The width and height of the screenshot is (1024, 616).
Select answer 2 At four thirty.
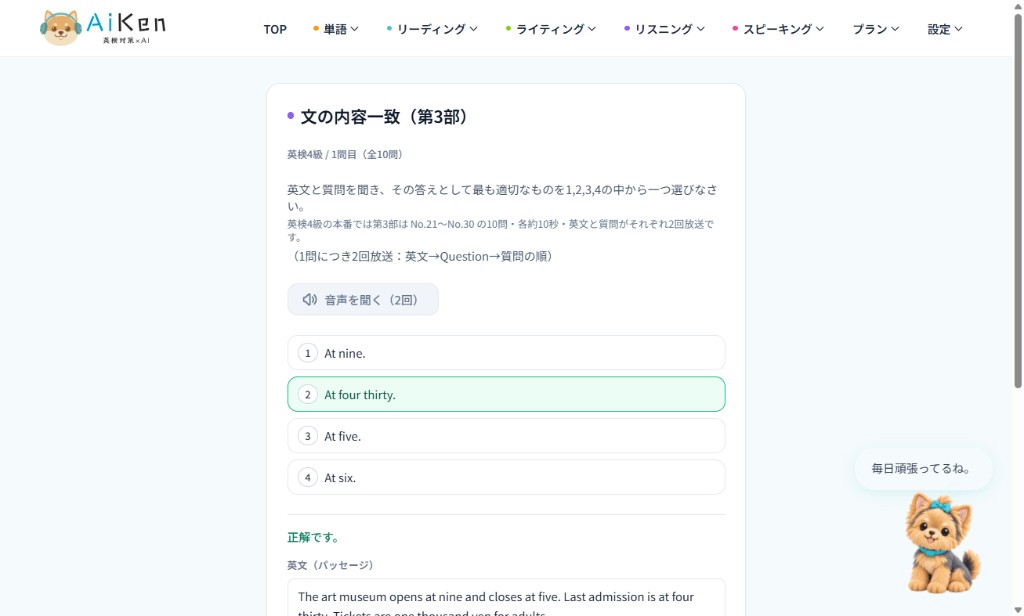click(x=506, y=394)
